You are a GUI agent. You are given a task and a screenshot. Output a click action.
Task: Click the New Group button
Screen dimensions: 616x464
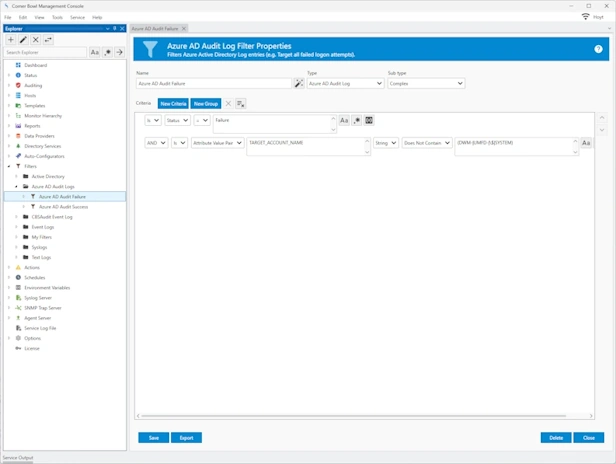tap(206, 104)
